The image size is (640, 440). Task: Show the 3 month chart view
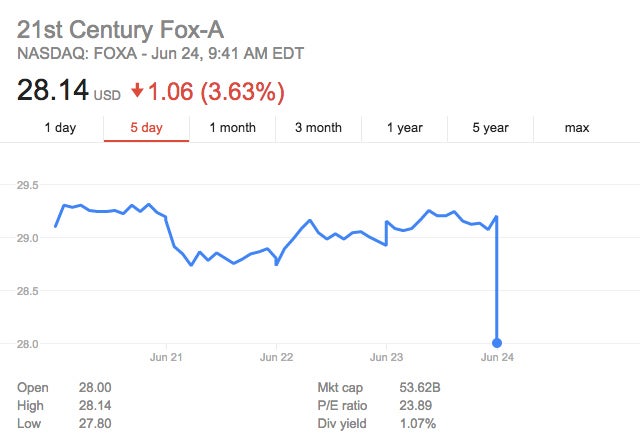(318, 128)
